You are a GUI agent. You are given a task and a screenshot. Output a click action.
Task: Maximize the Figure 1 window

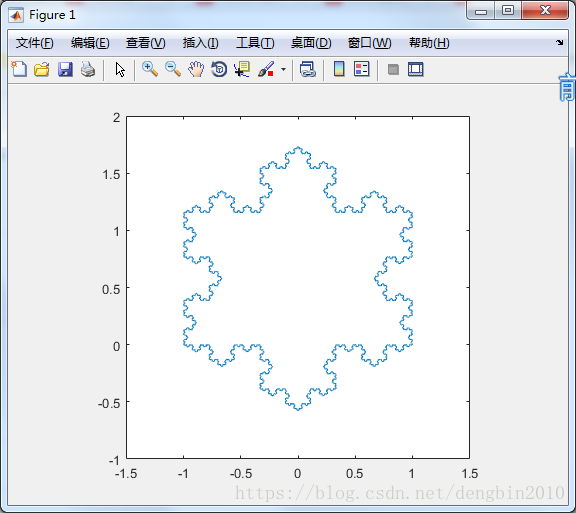pos(508,10)
